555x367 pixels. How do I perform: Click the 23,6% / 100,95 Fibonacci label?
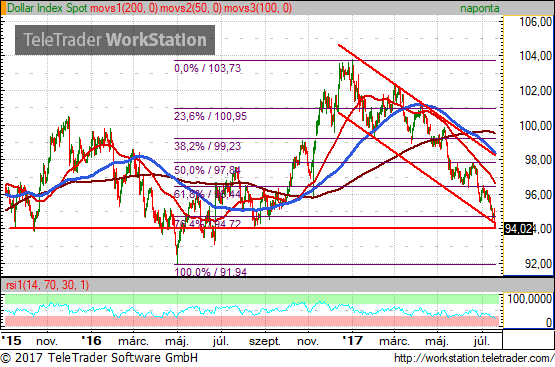(x=210, y=116)
